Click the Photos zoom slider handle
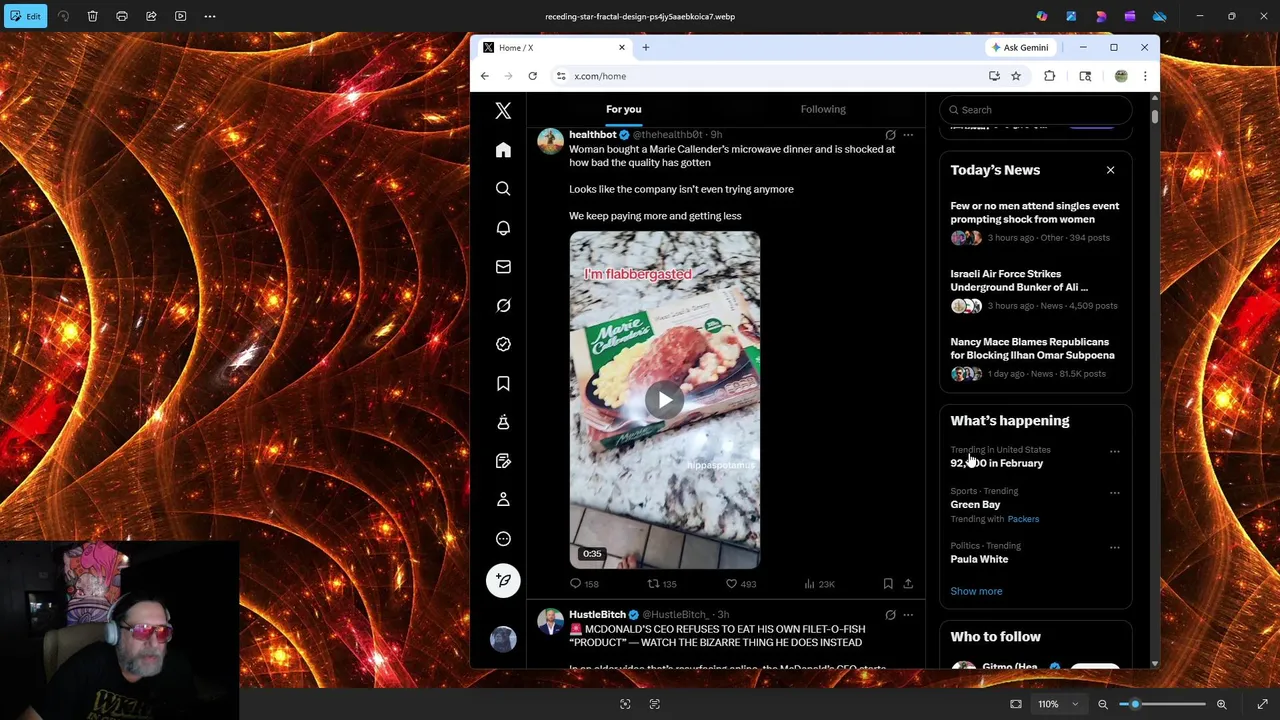The height and width of the screenshot is (720, 1280). (1135, 704)
